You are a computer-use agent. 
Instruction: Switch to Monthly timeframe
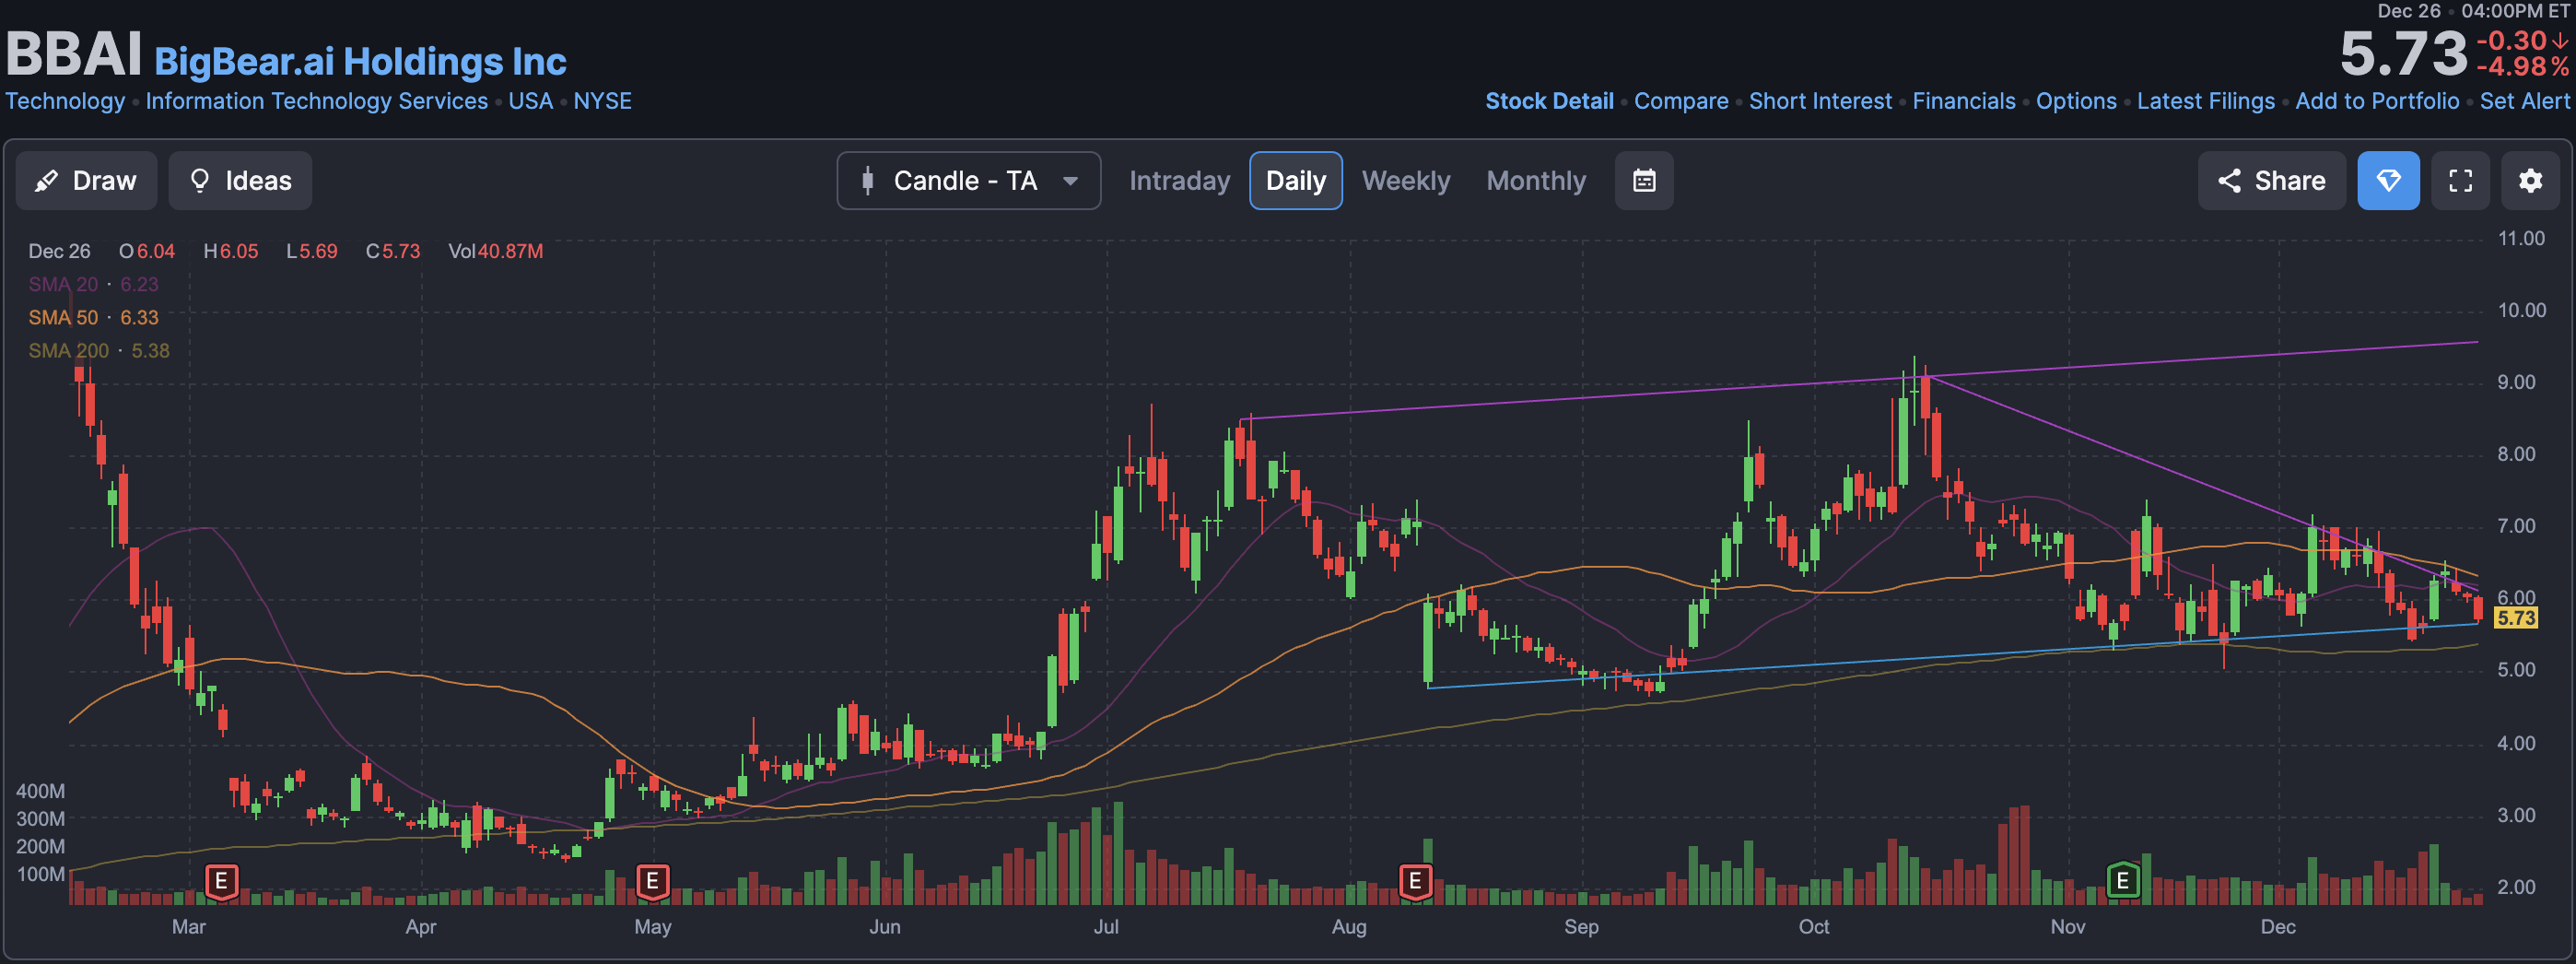(1535, 181)
